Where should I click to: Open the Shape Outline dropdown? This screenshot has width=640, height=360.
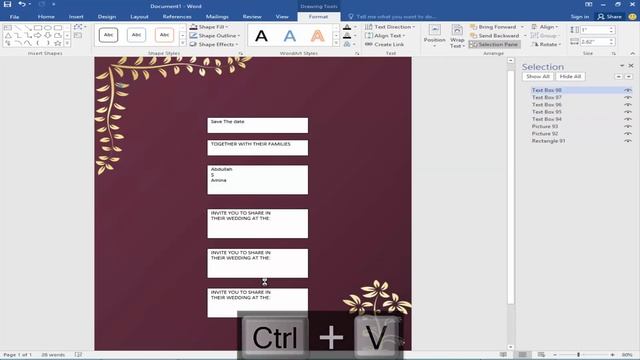pos(215,36)
